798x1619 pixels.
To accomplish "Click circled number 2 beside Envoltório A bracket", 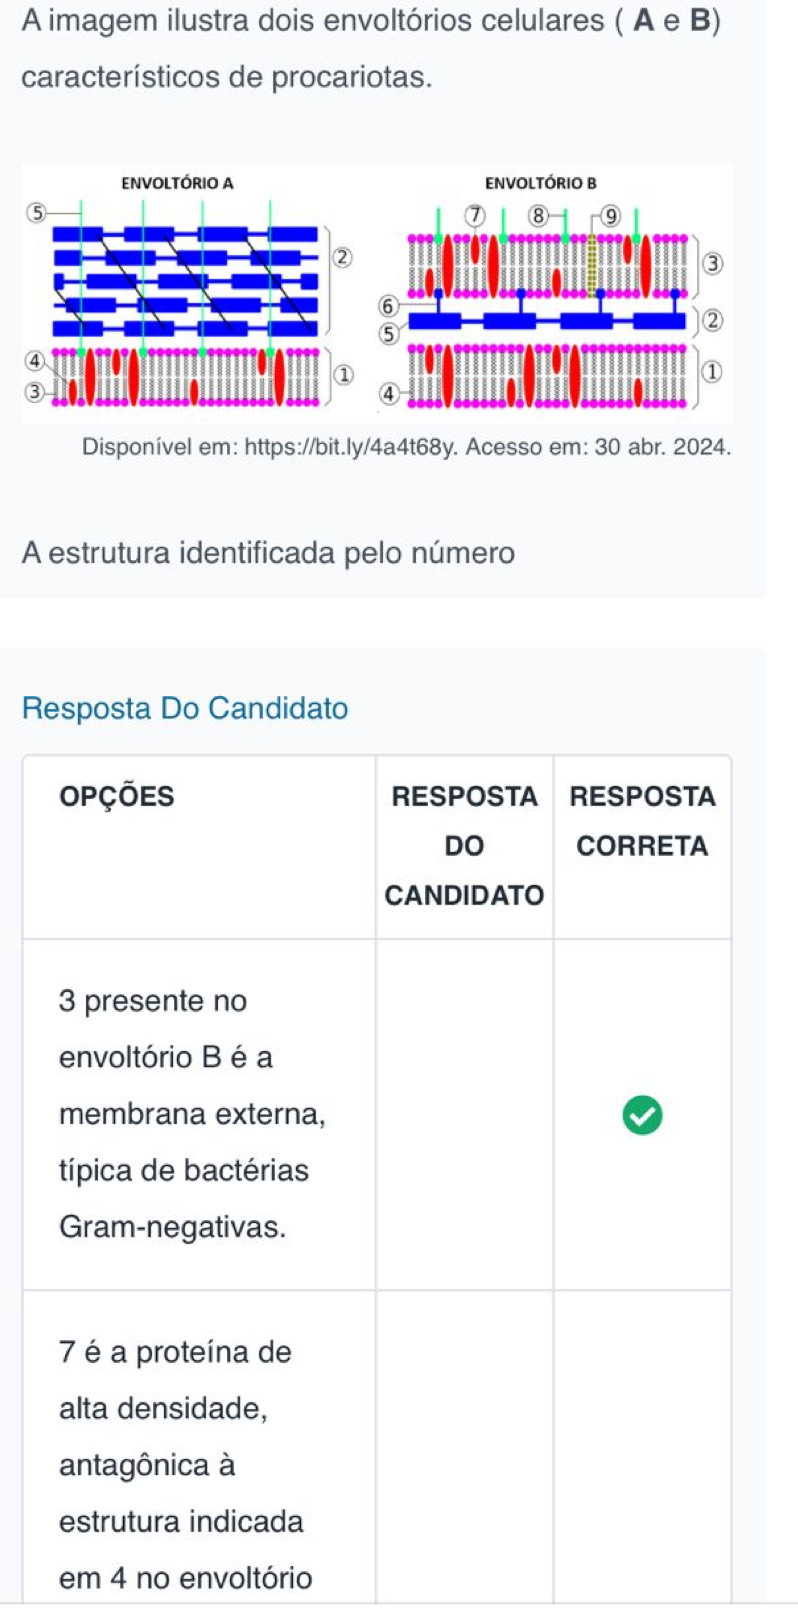I will [342, 257].
